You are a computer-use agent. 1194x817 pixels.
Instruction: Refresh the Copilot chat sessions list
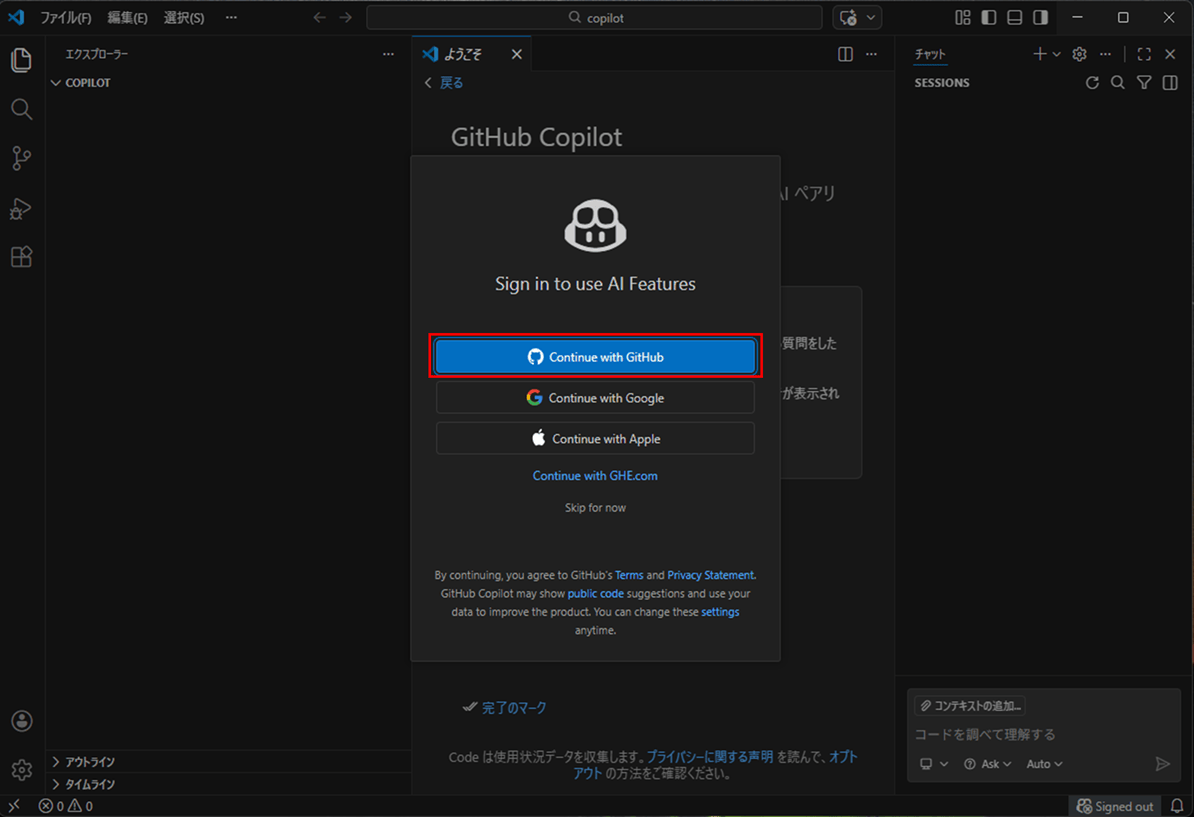[x=1092, y=82]
